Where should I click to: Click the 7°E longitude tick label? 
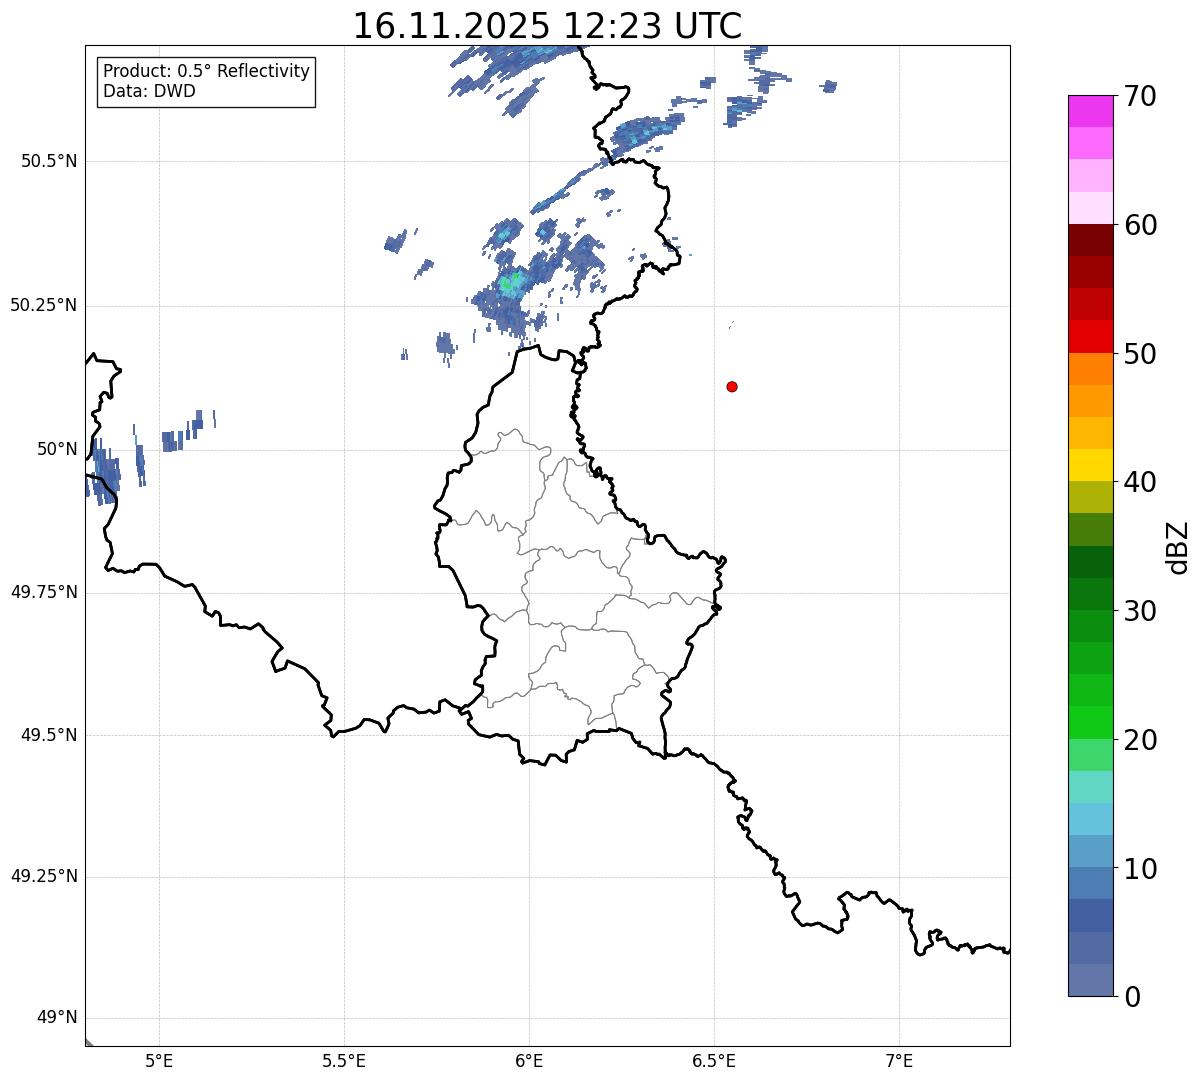pos(899,1060)
